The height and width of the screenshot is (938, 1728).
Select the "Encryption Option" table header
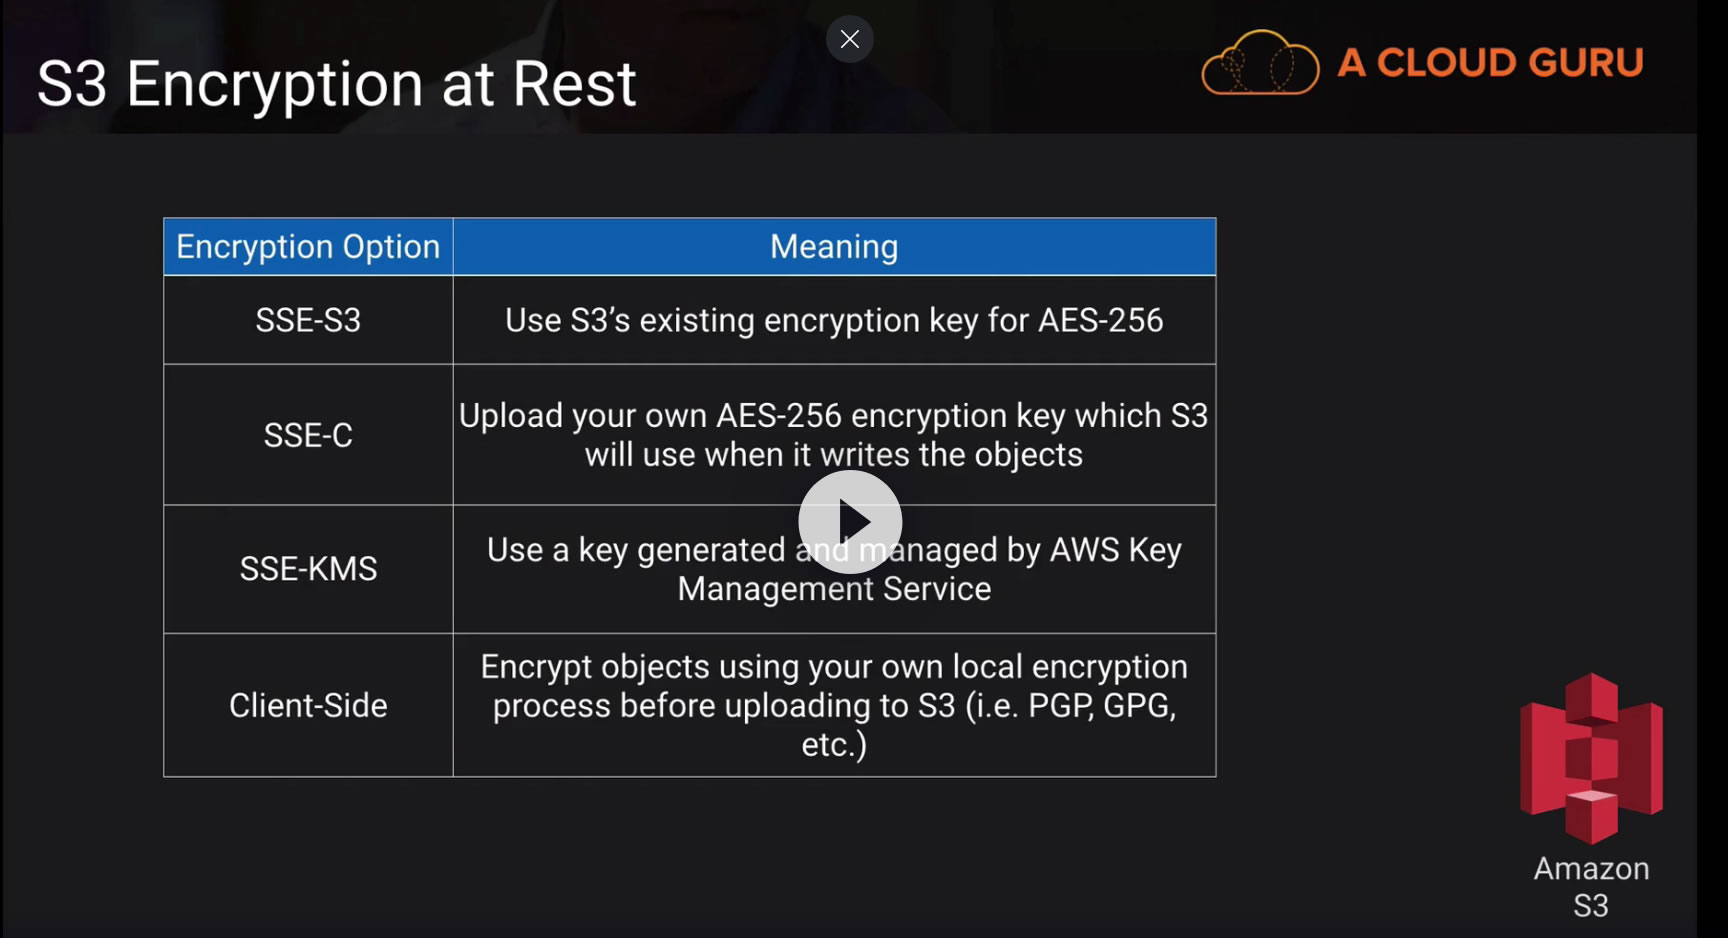click(308, 247)
